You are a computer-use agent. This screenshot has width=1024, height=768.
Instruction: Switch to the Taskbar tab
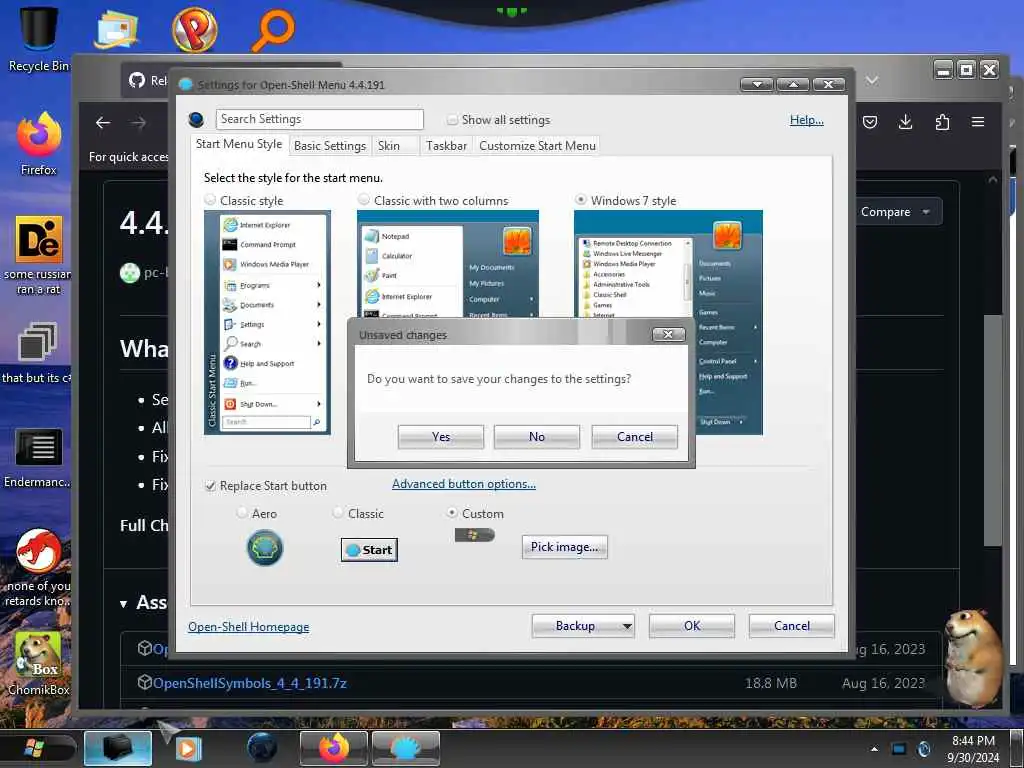[446, 146]
